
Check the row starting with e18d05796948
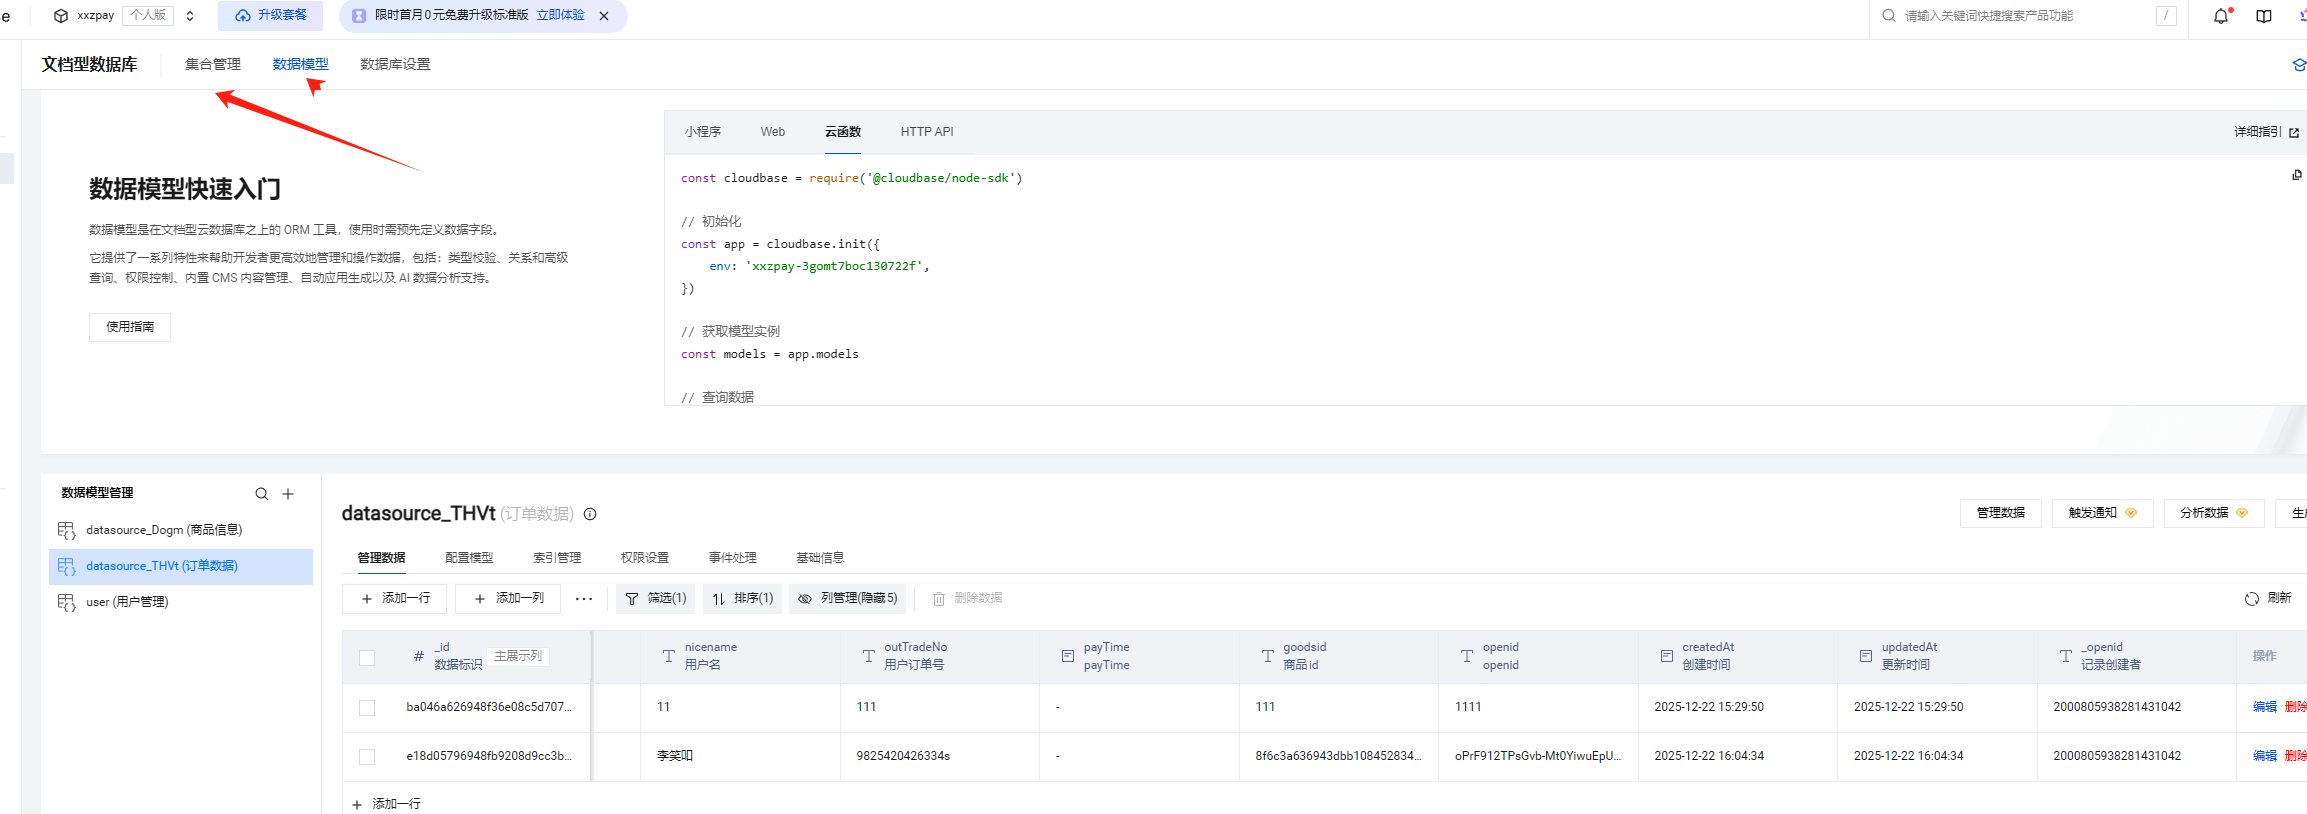[367, 756]
